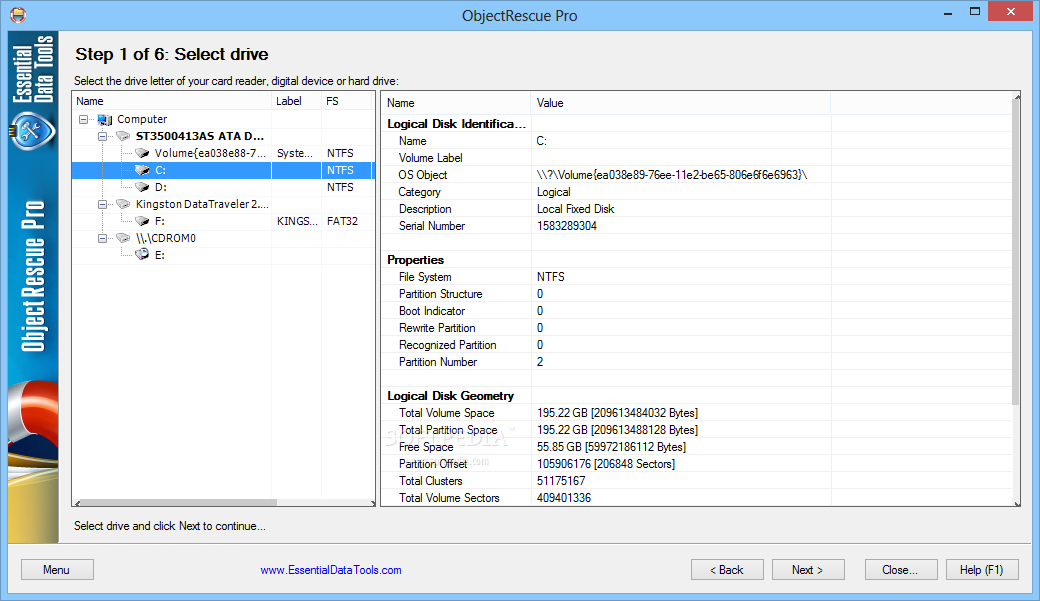Image resolution: width=1040 pixels, height=601 pixels.
Task: Go to previous step with Back
Action: click(x=727, y=570)
